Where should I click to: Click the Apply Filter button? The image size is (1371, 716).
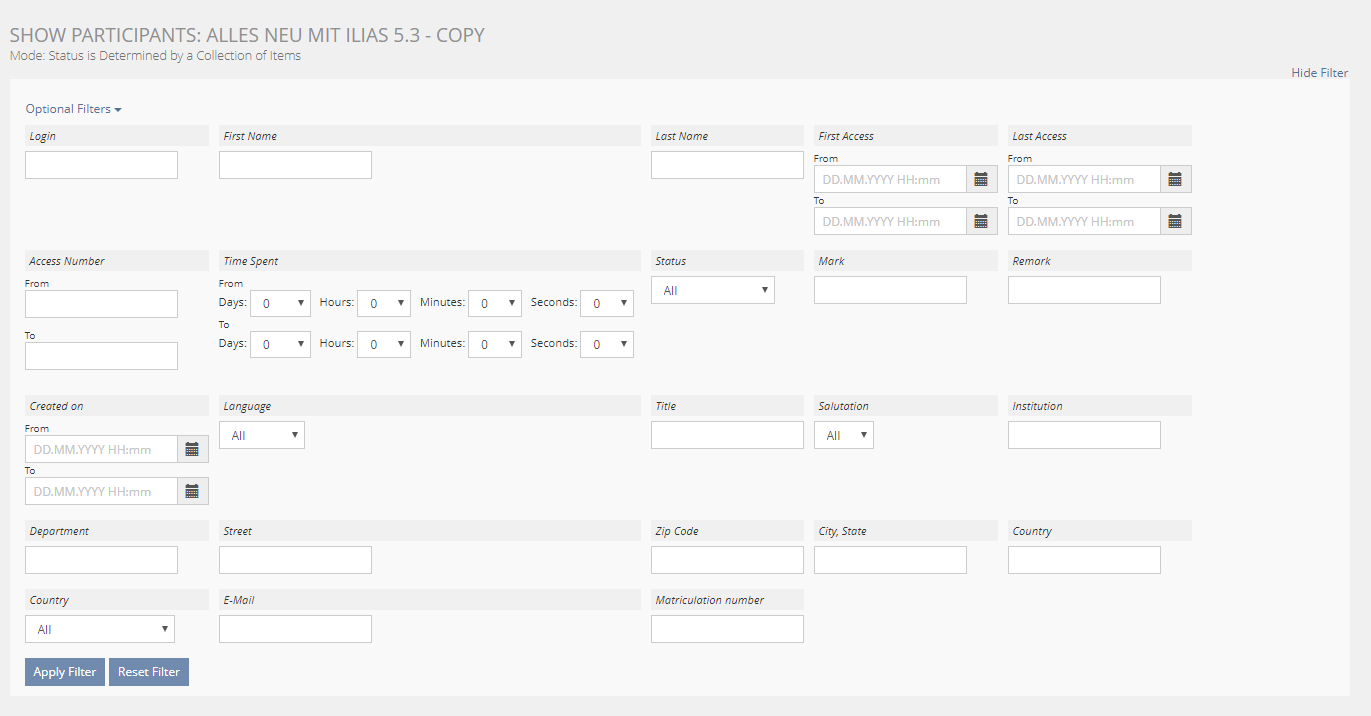[x=65, y=672]
